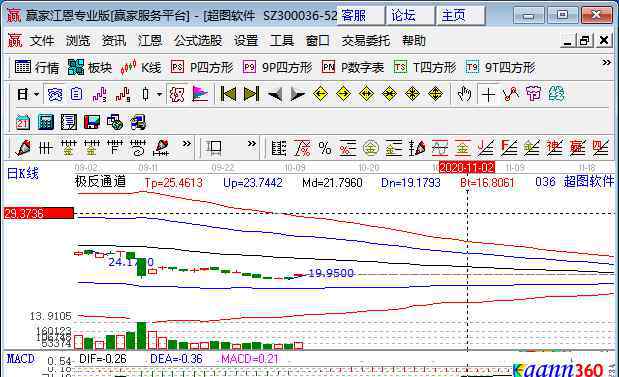Click the 2020-11-02 date marker
The image size is (619, 377).
coord(467,167)
